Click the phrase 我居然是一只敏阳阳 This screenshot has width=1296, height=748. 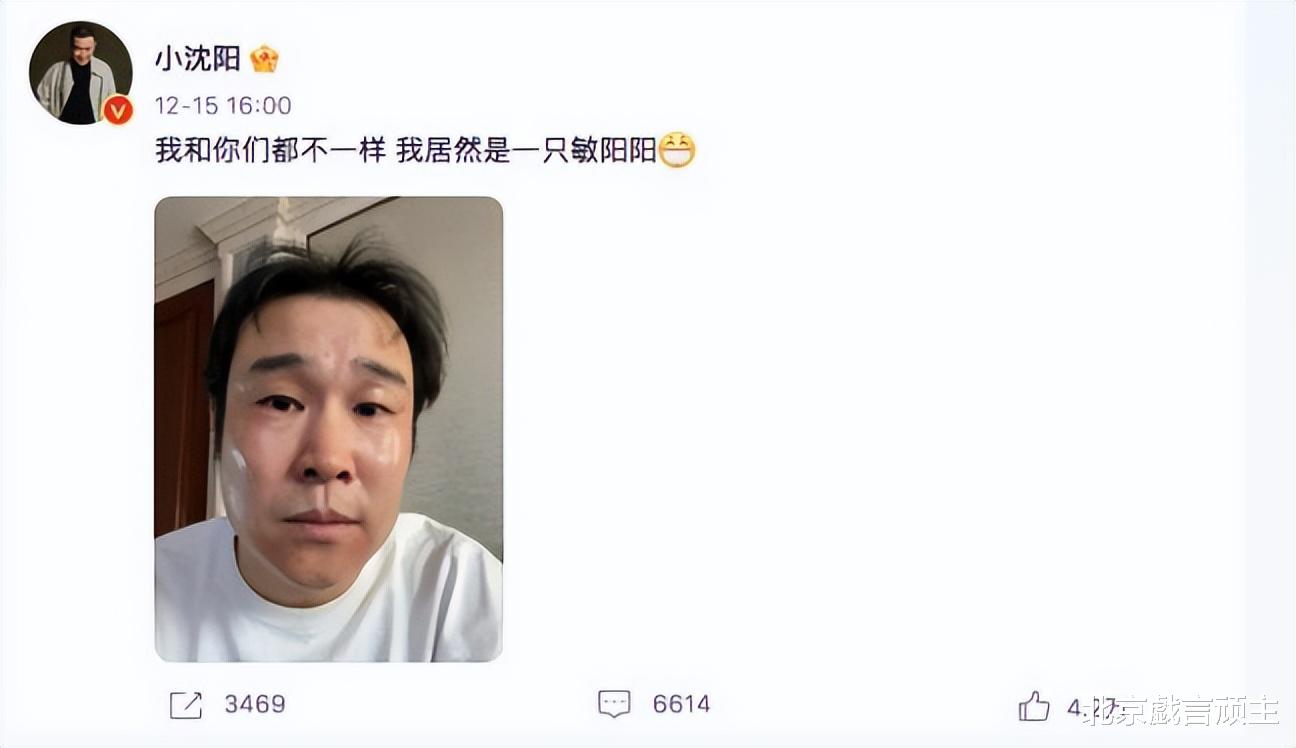pyautogui.click(x=526, y=151)
